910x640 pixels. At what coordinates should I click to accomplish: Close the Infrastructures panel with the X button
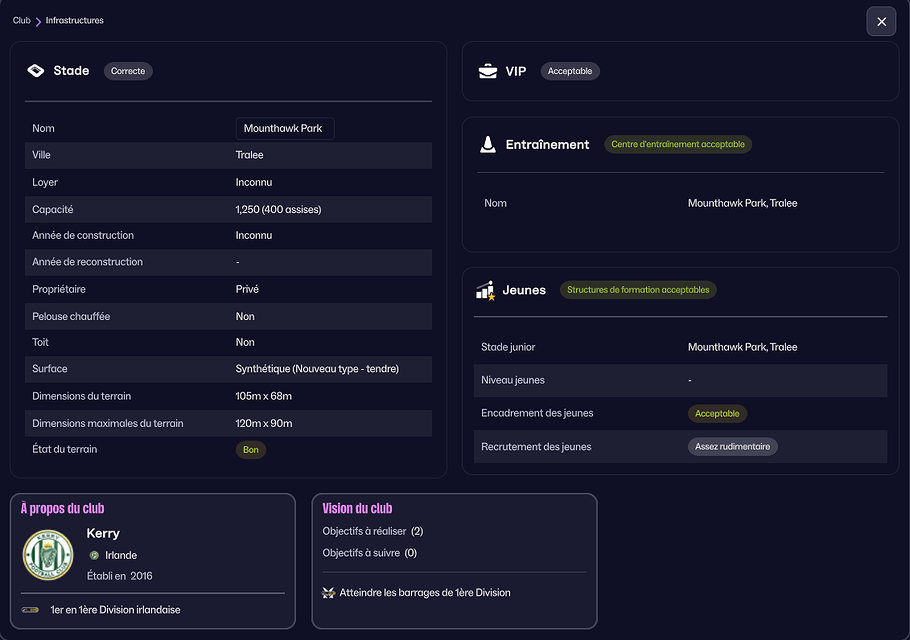(x=881, y=21)
